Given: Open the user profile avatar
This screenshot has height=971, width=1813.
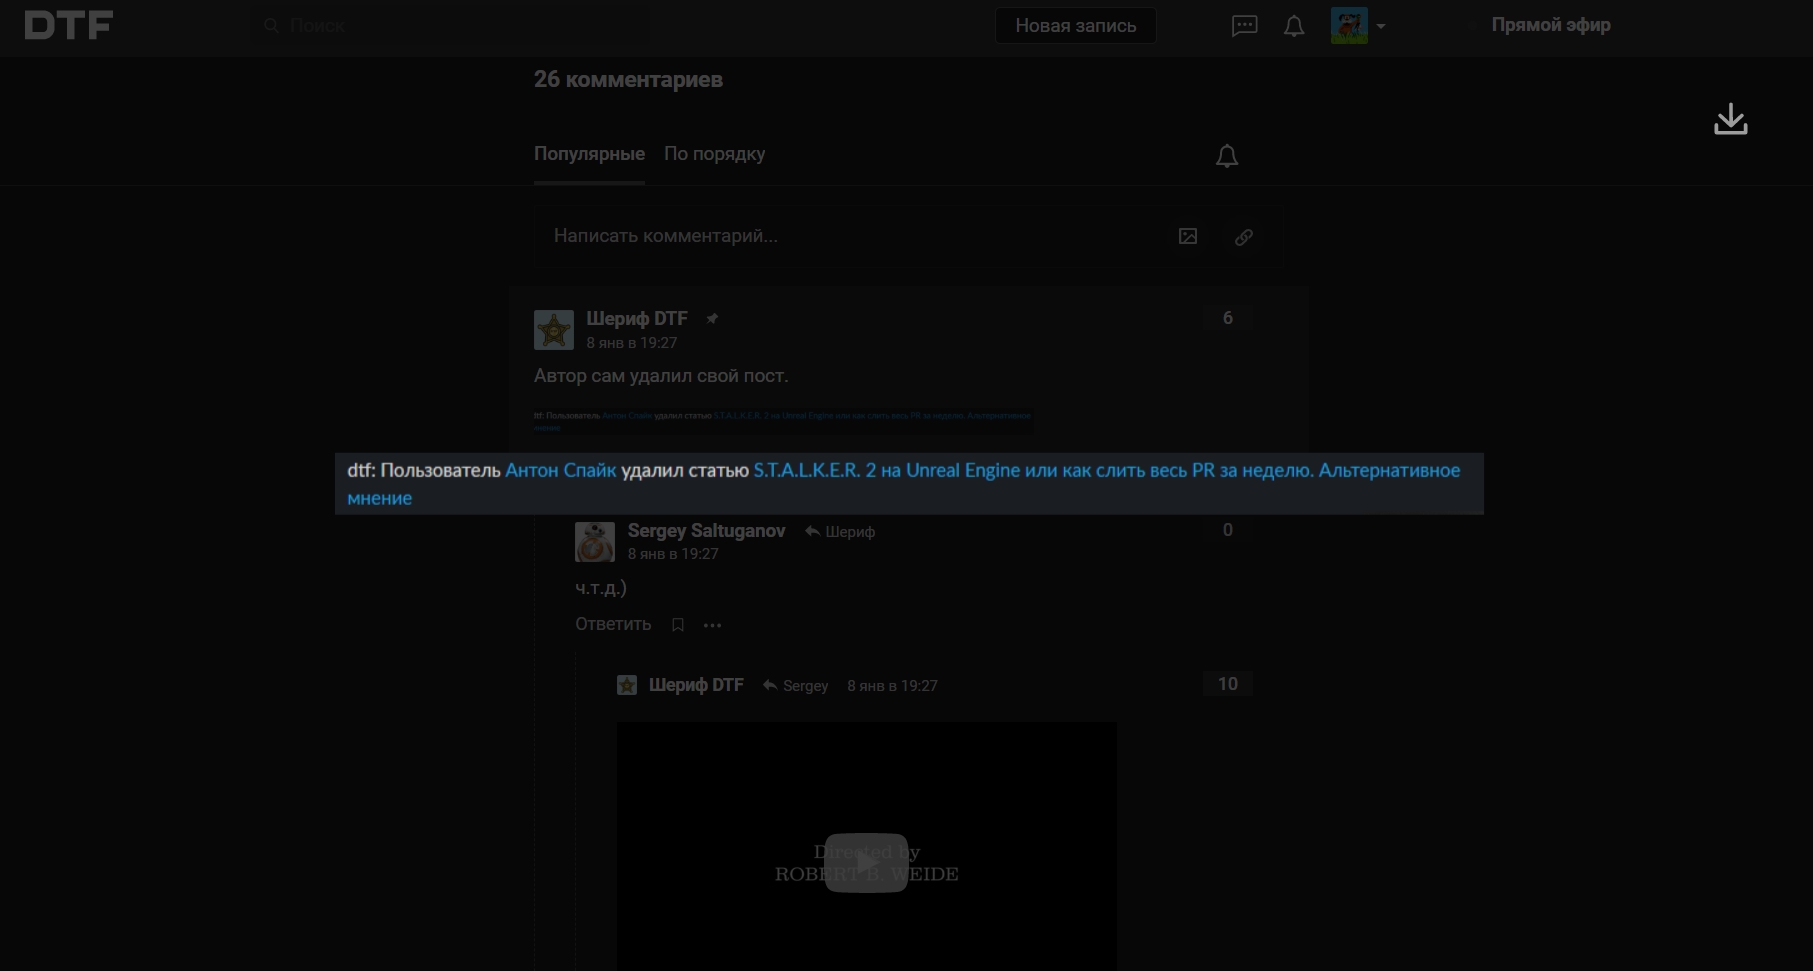Looking at the screenshot, I should [x=1349, y=26].
